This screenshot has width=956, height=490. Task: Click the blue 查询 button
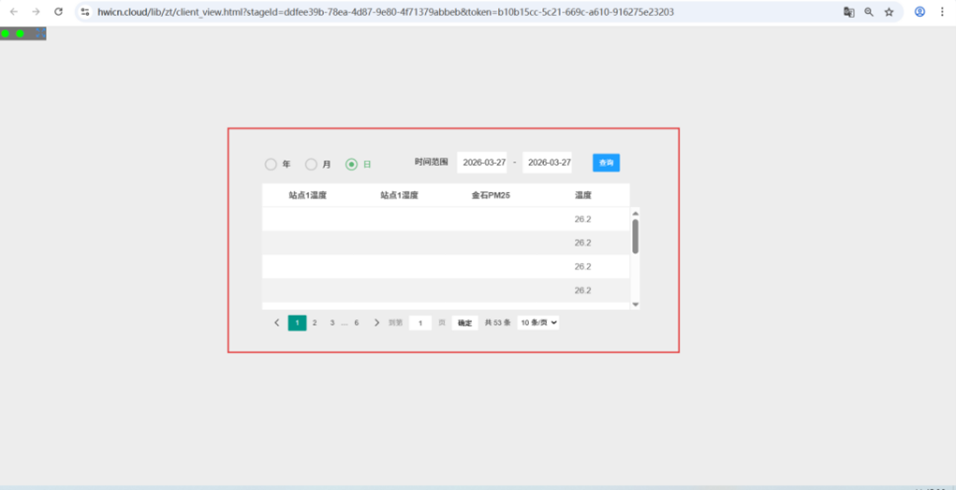(606, 162)
